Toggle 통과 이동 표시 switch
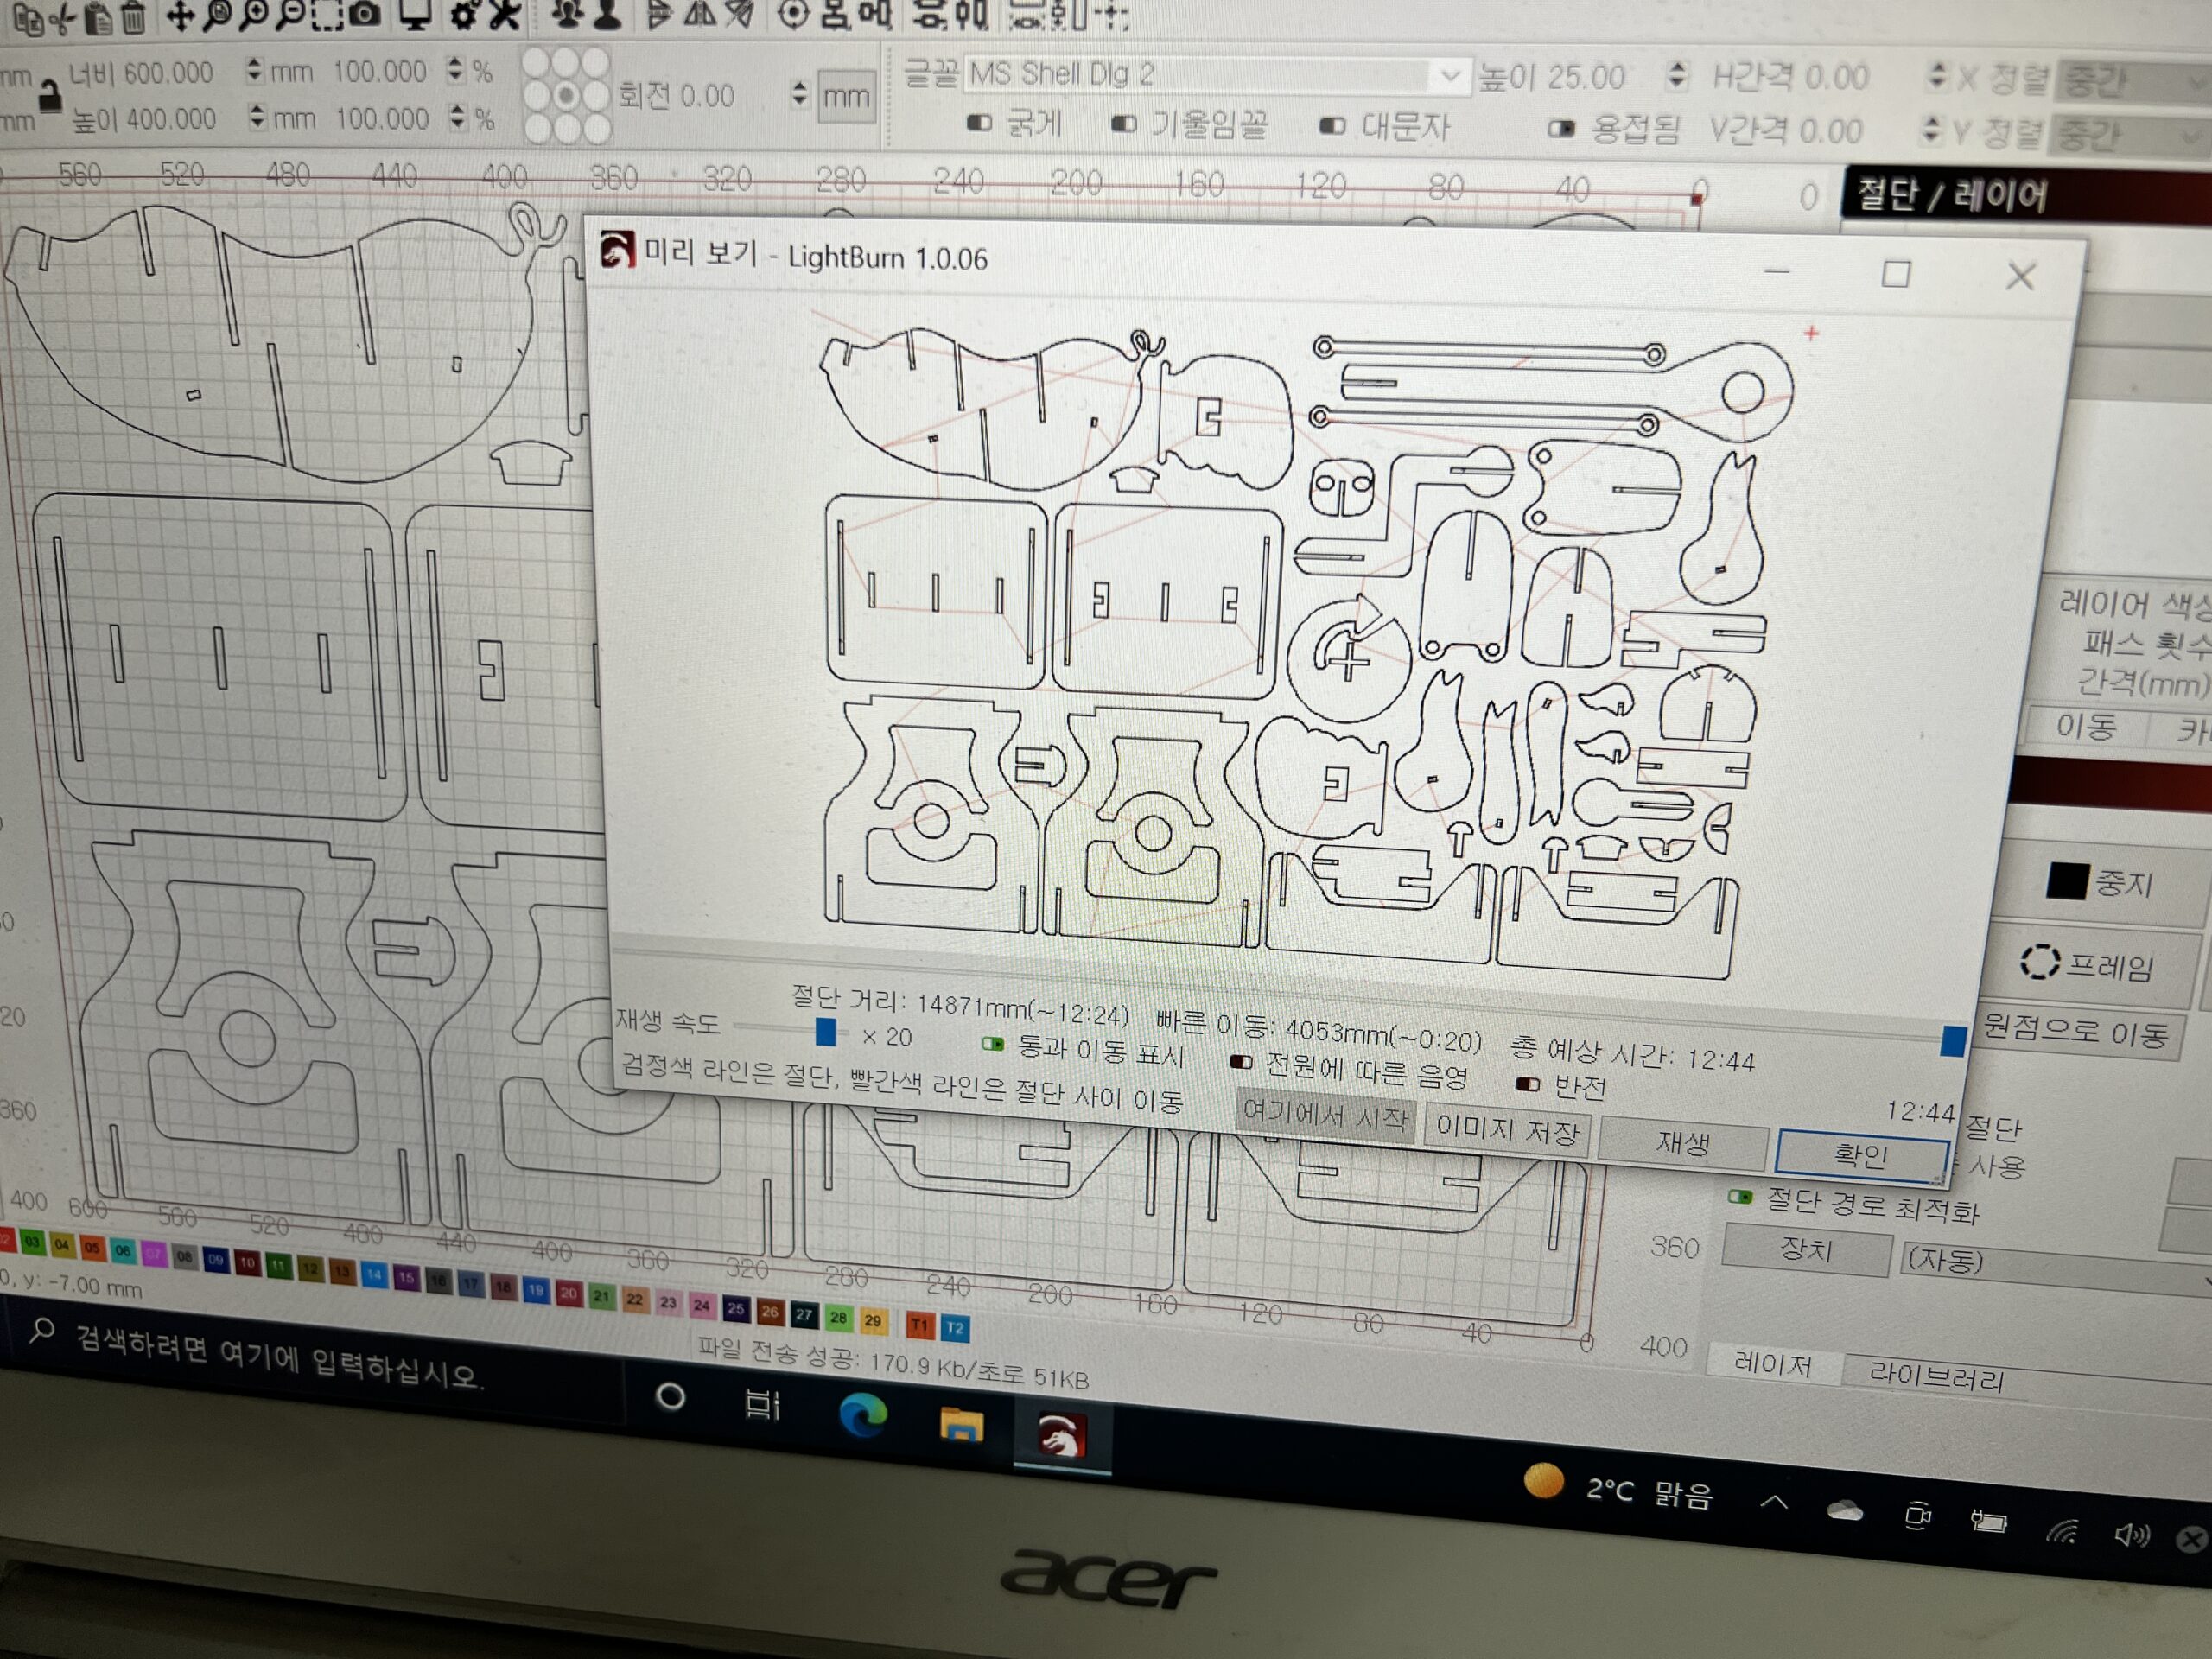Image resolution: width=2212 pixels, height=1659 pixels. coord(992,1044)
